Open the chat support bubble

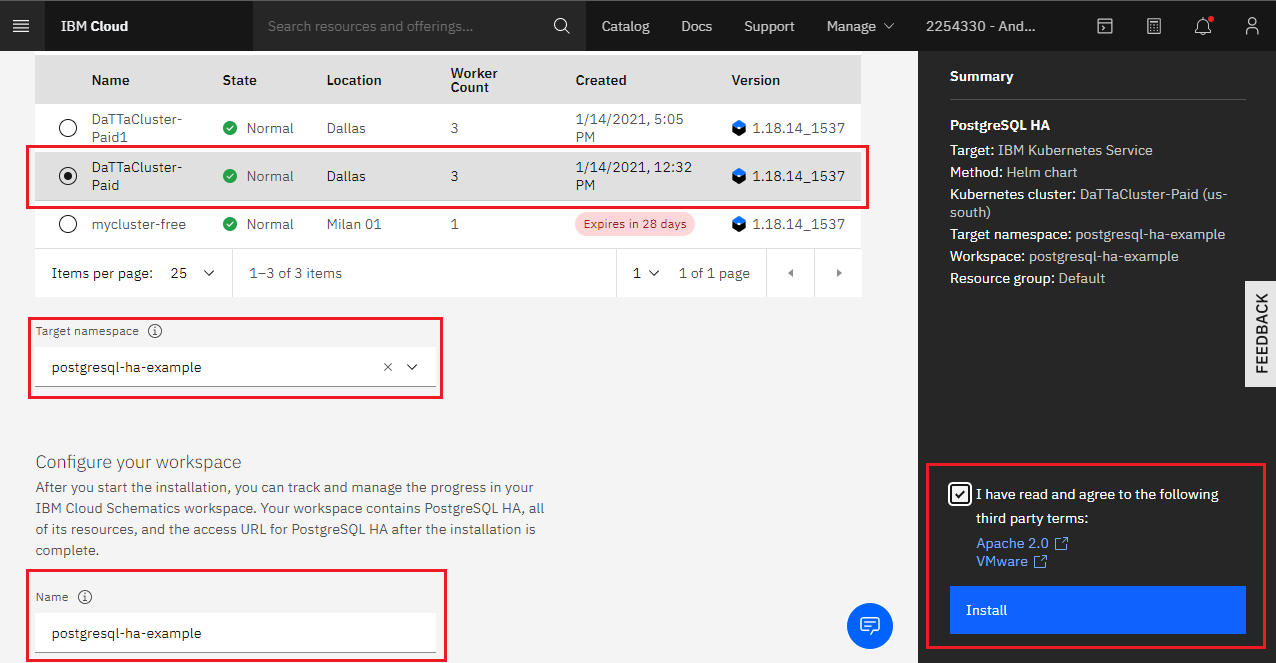870,626
